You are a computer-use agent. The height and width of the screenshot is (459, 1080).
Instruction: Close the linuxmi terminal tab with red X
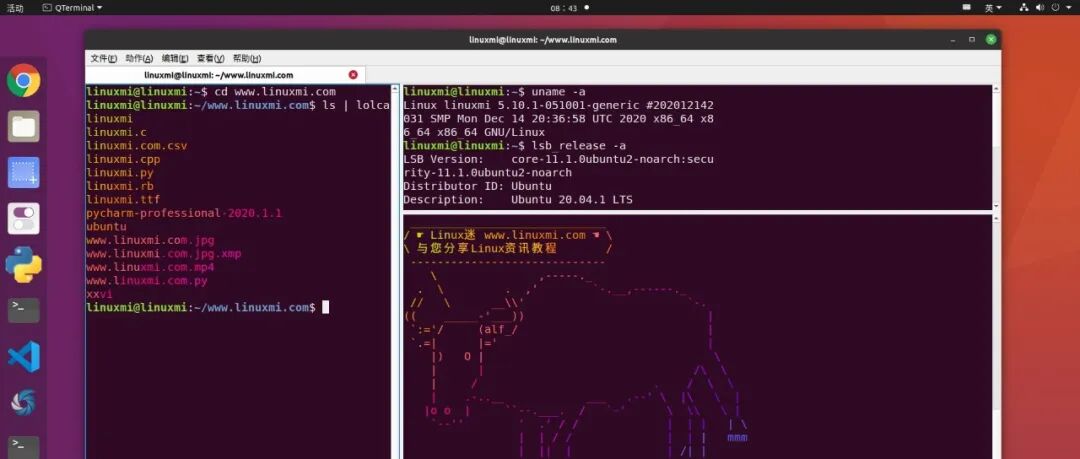353,74
